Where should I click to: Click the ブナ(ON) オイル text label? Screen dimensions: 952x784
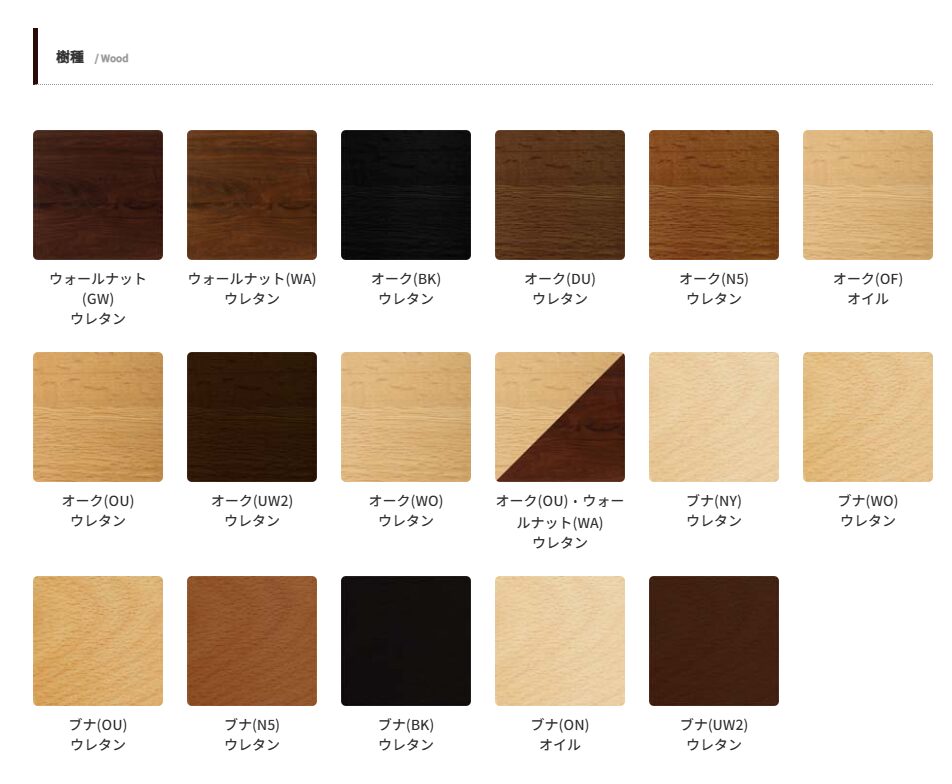click(560, 735)
